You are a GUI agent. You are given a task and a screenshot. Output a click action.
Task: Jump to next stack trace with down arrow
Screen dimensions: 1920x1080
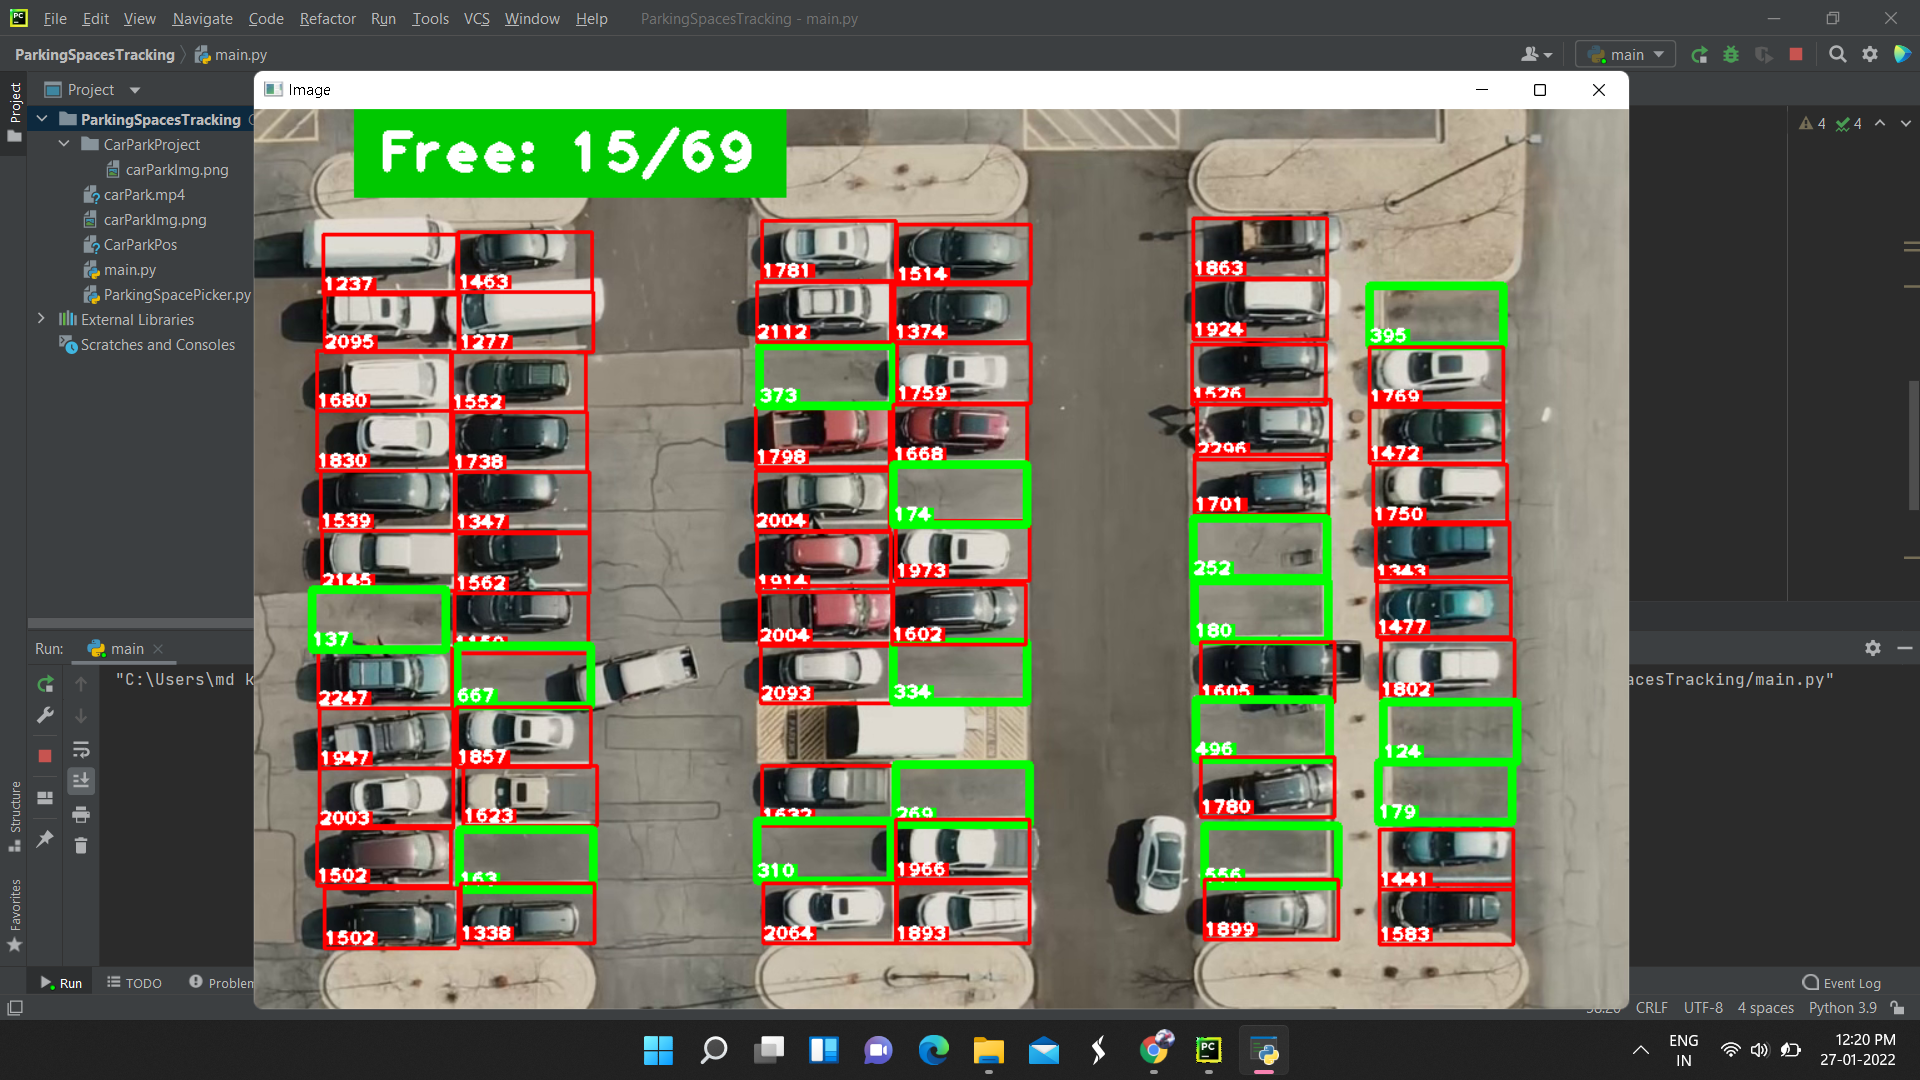click(x=81, y=716)
